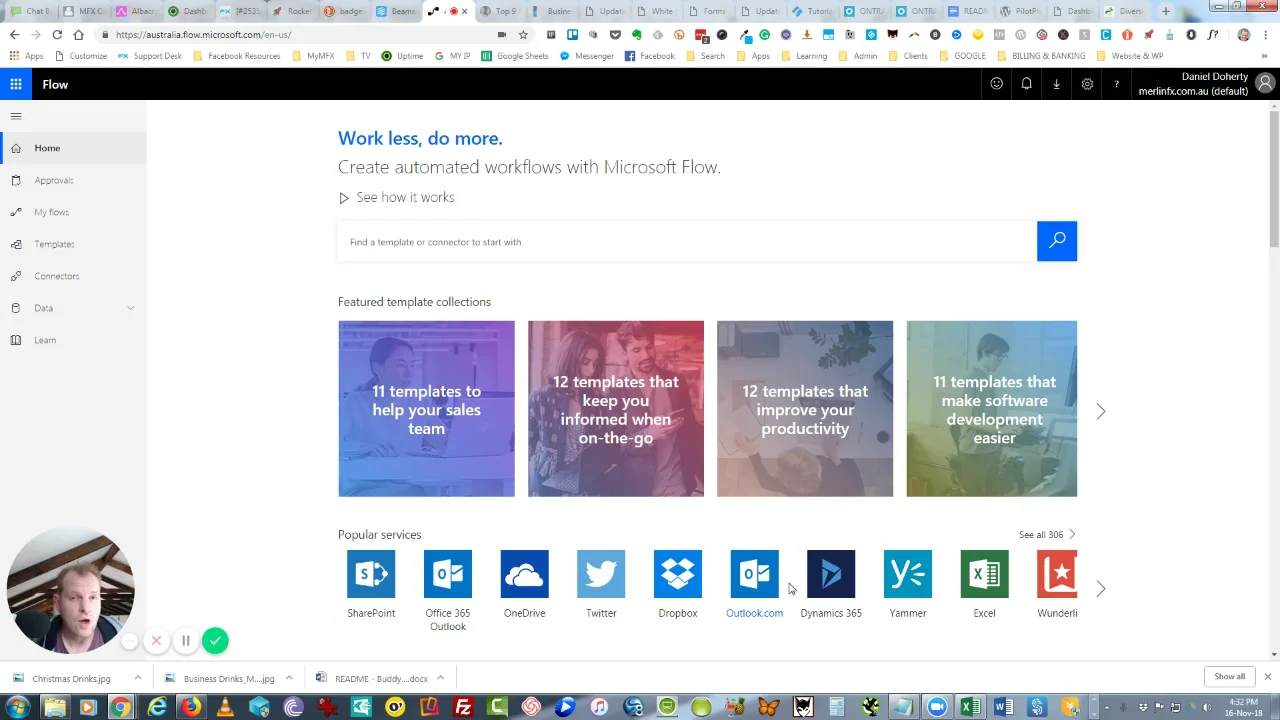Open My flows in sidebar
This screenshot has width=1280, height=720.
73,212
